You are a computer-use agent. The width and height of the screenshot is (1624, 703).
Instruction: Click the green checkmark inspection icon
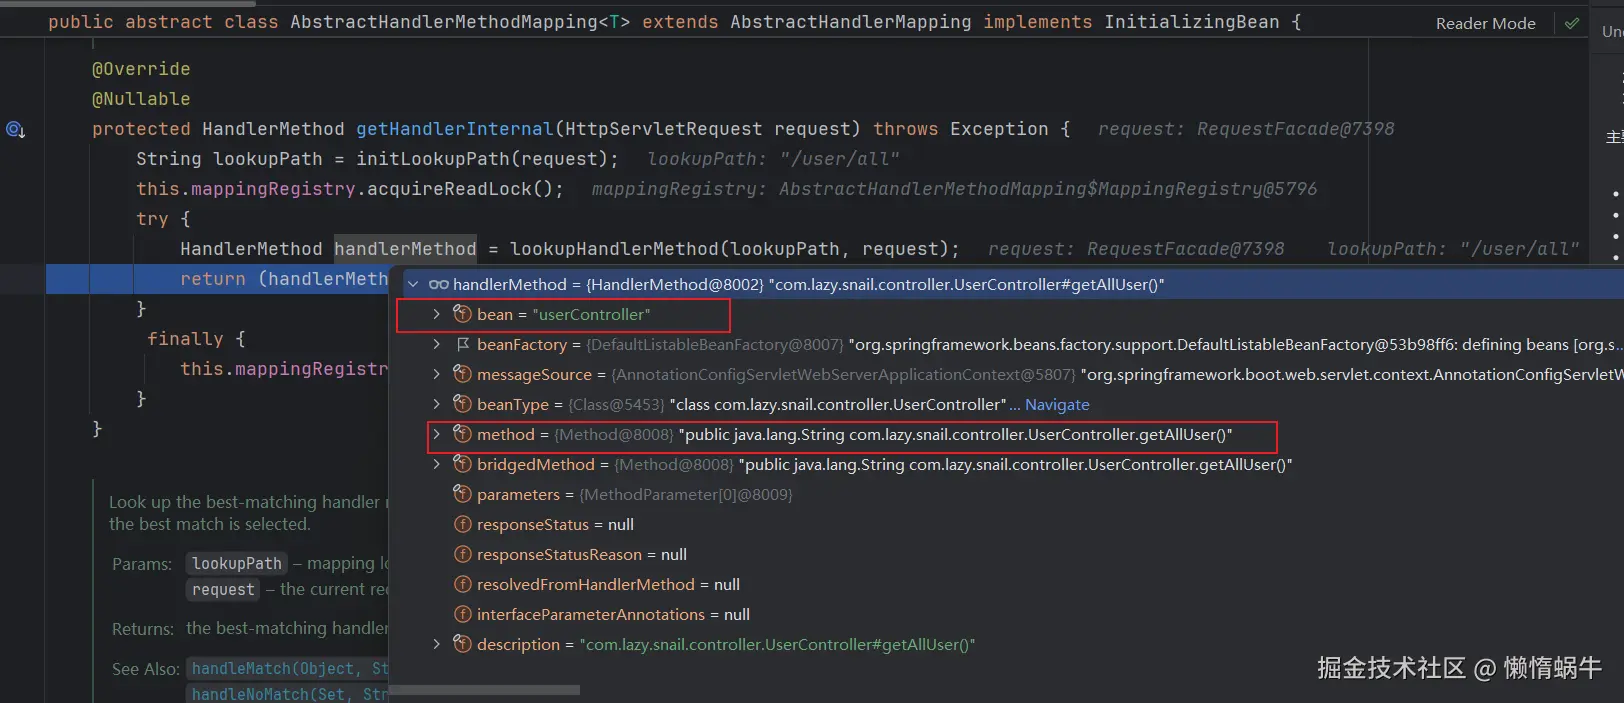tap(1572, 22)
